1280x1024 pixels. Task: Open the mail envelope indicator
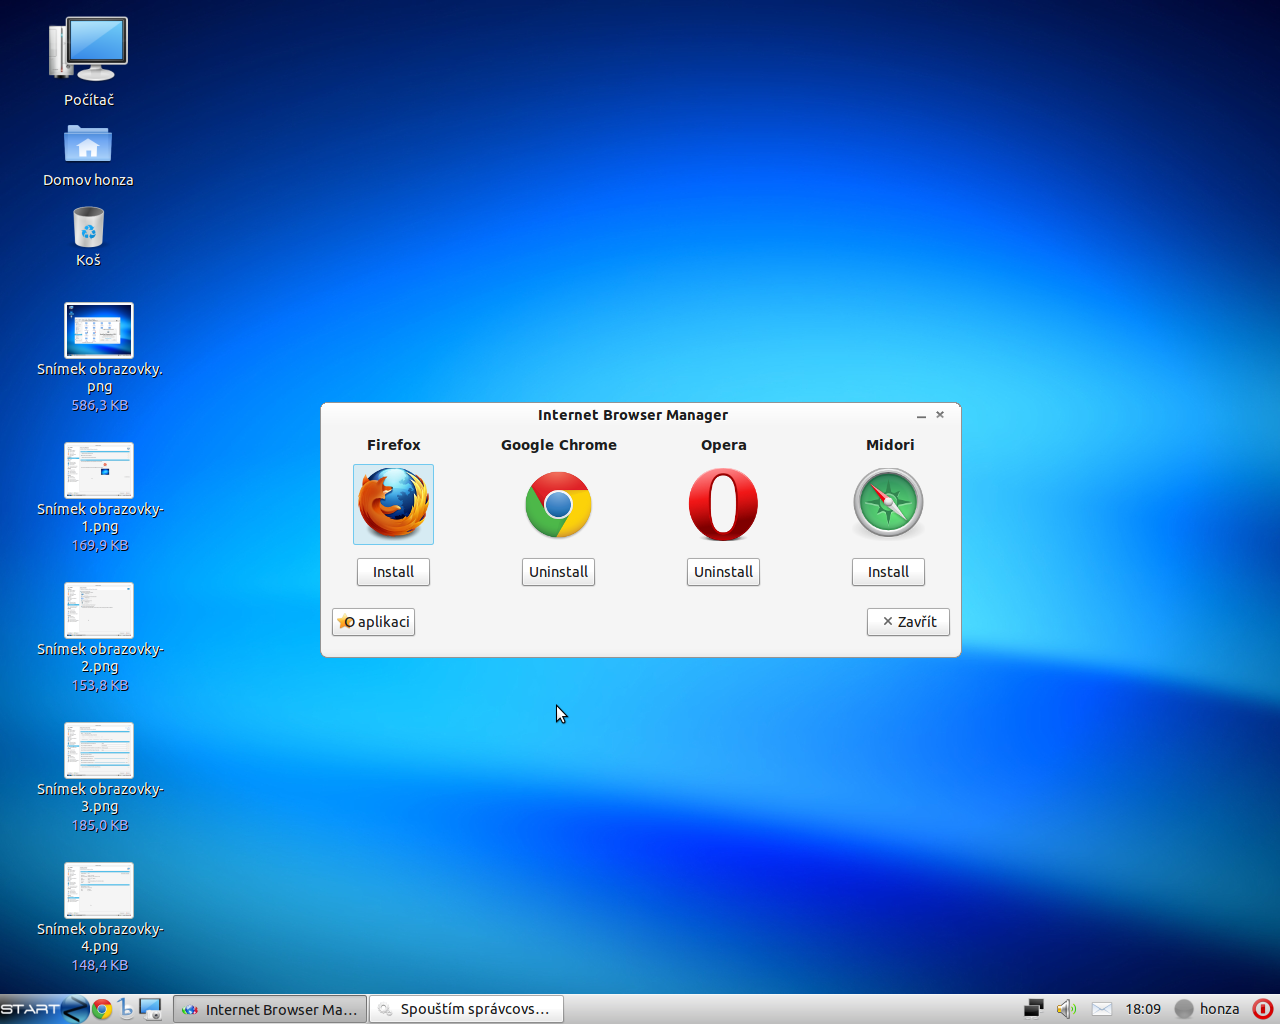pyautogui.click(x=1101, y=1009)
